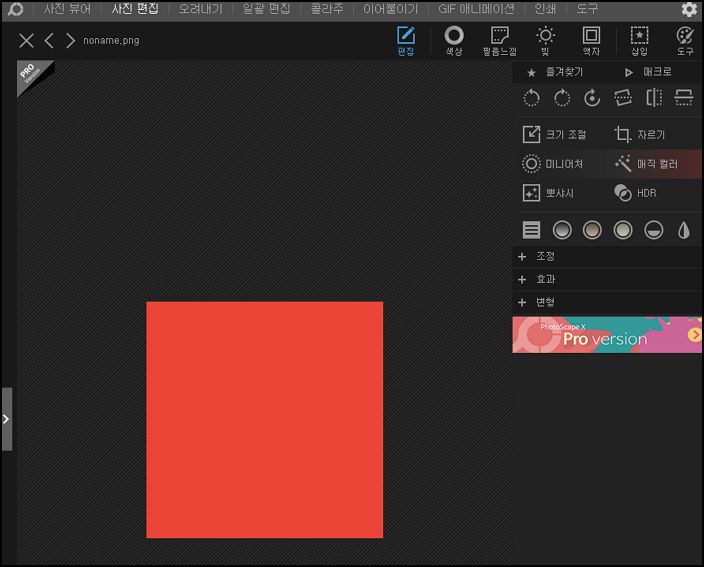The width and height of the screenshot is (704, 567).
Task: Apply the grayscale circle filter
Action: [x=562, y=230]
